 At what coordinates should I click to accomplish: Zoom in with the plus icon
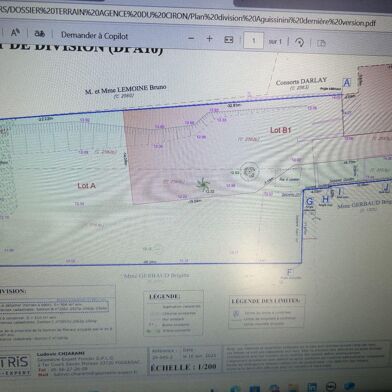[x=209, y=39]
